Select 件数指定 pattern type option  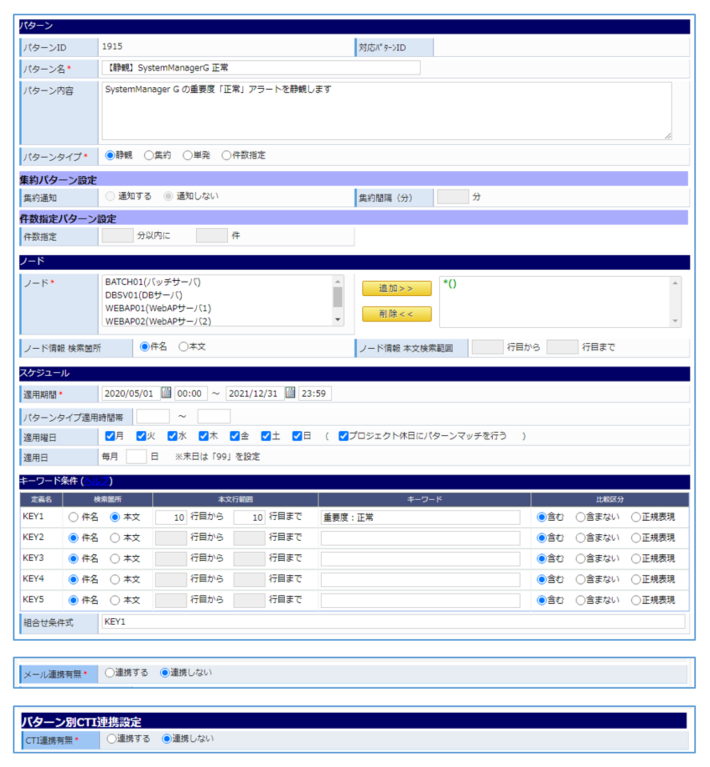pyautogui.click(x=226, y=155)
